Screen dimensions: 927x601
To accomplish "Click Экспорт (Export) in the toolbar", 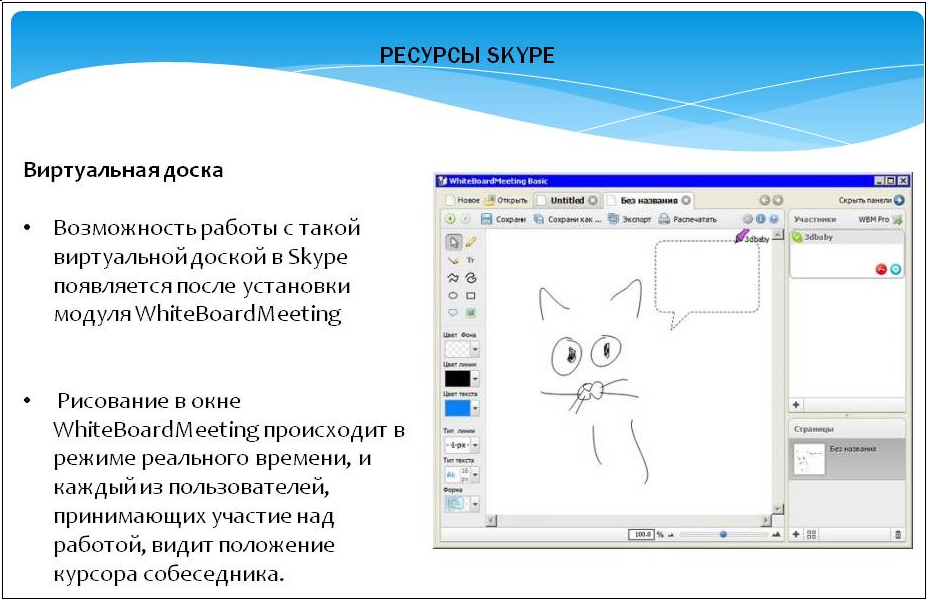I will click(x=629, y=219).
